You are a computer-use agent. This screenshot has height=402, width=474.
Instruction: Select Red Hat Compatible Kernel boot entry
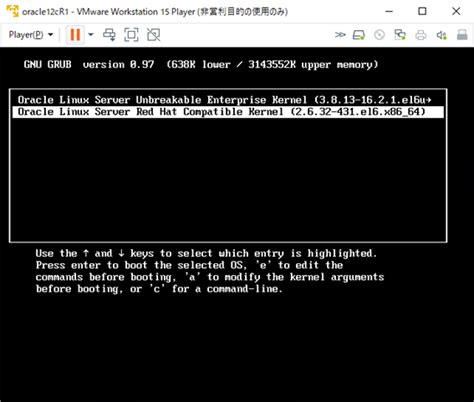pos(228,112)
